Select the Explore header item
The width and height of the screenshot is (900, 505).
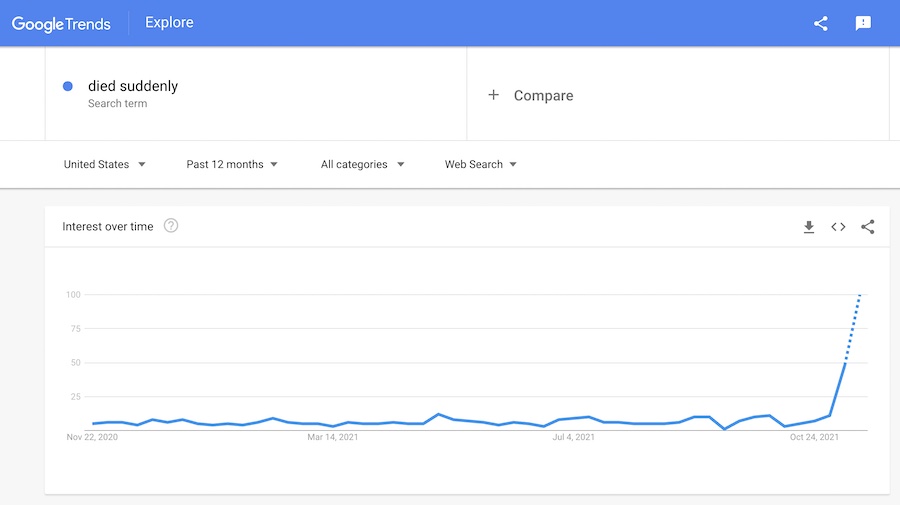pos(169,22)
